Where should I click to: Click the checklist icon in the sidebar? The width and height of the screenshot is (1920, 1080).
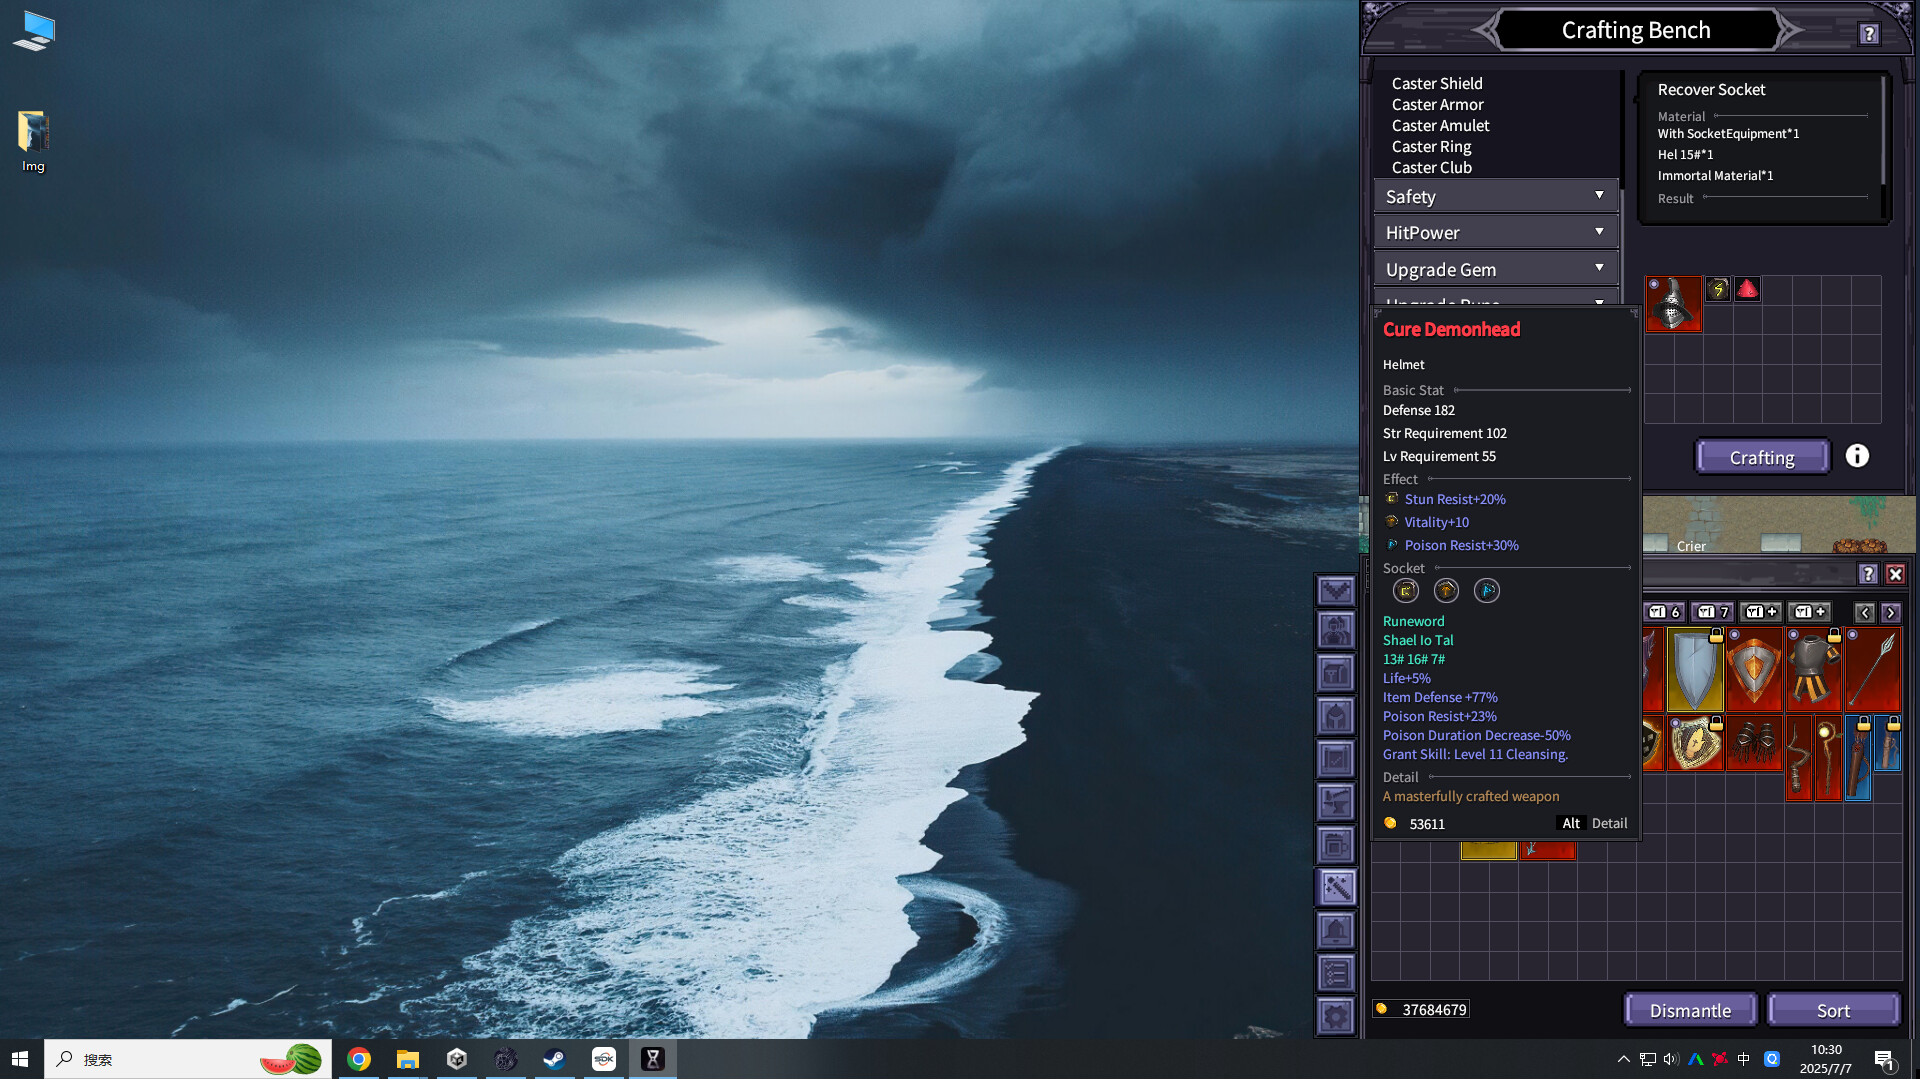click(1336, 973)
